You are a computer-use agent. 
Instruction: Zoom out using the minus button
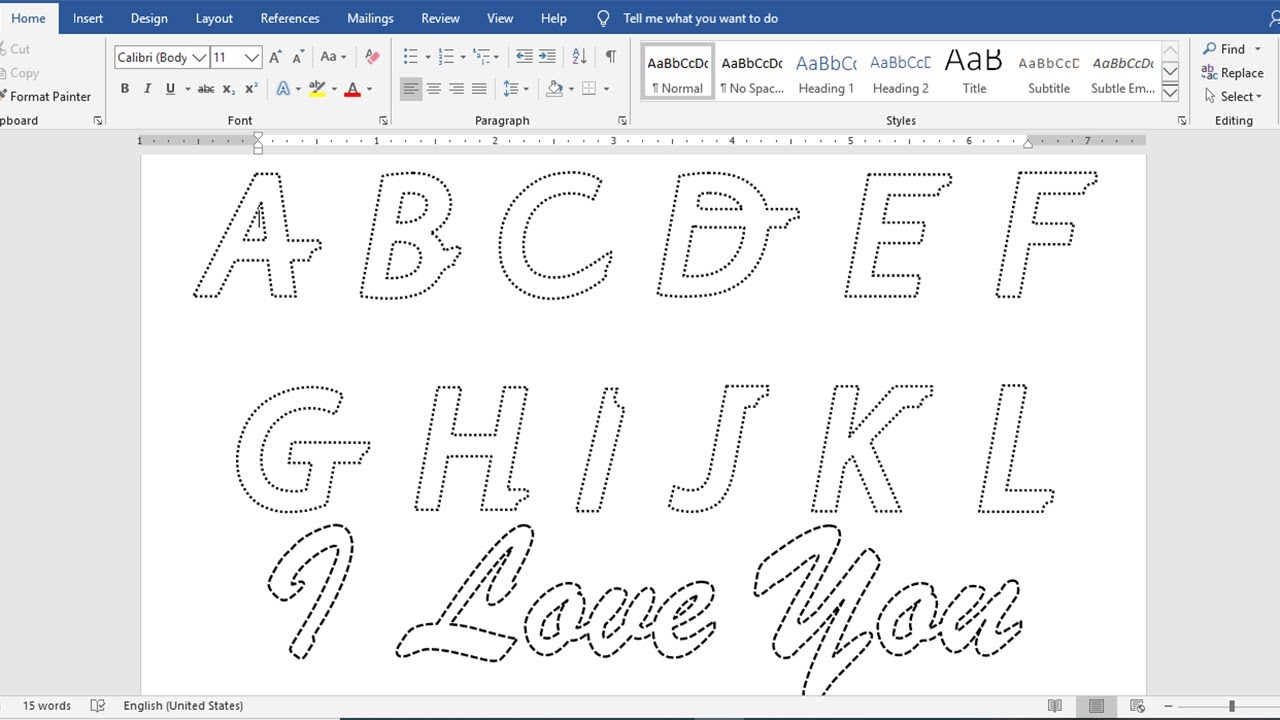click(x=1169, y=706)
